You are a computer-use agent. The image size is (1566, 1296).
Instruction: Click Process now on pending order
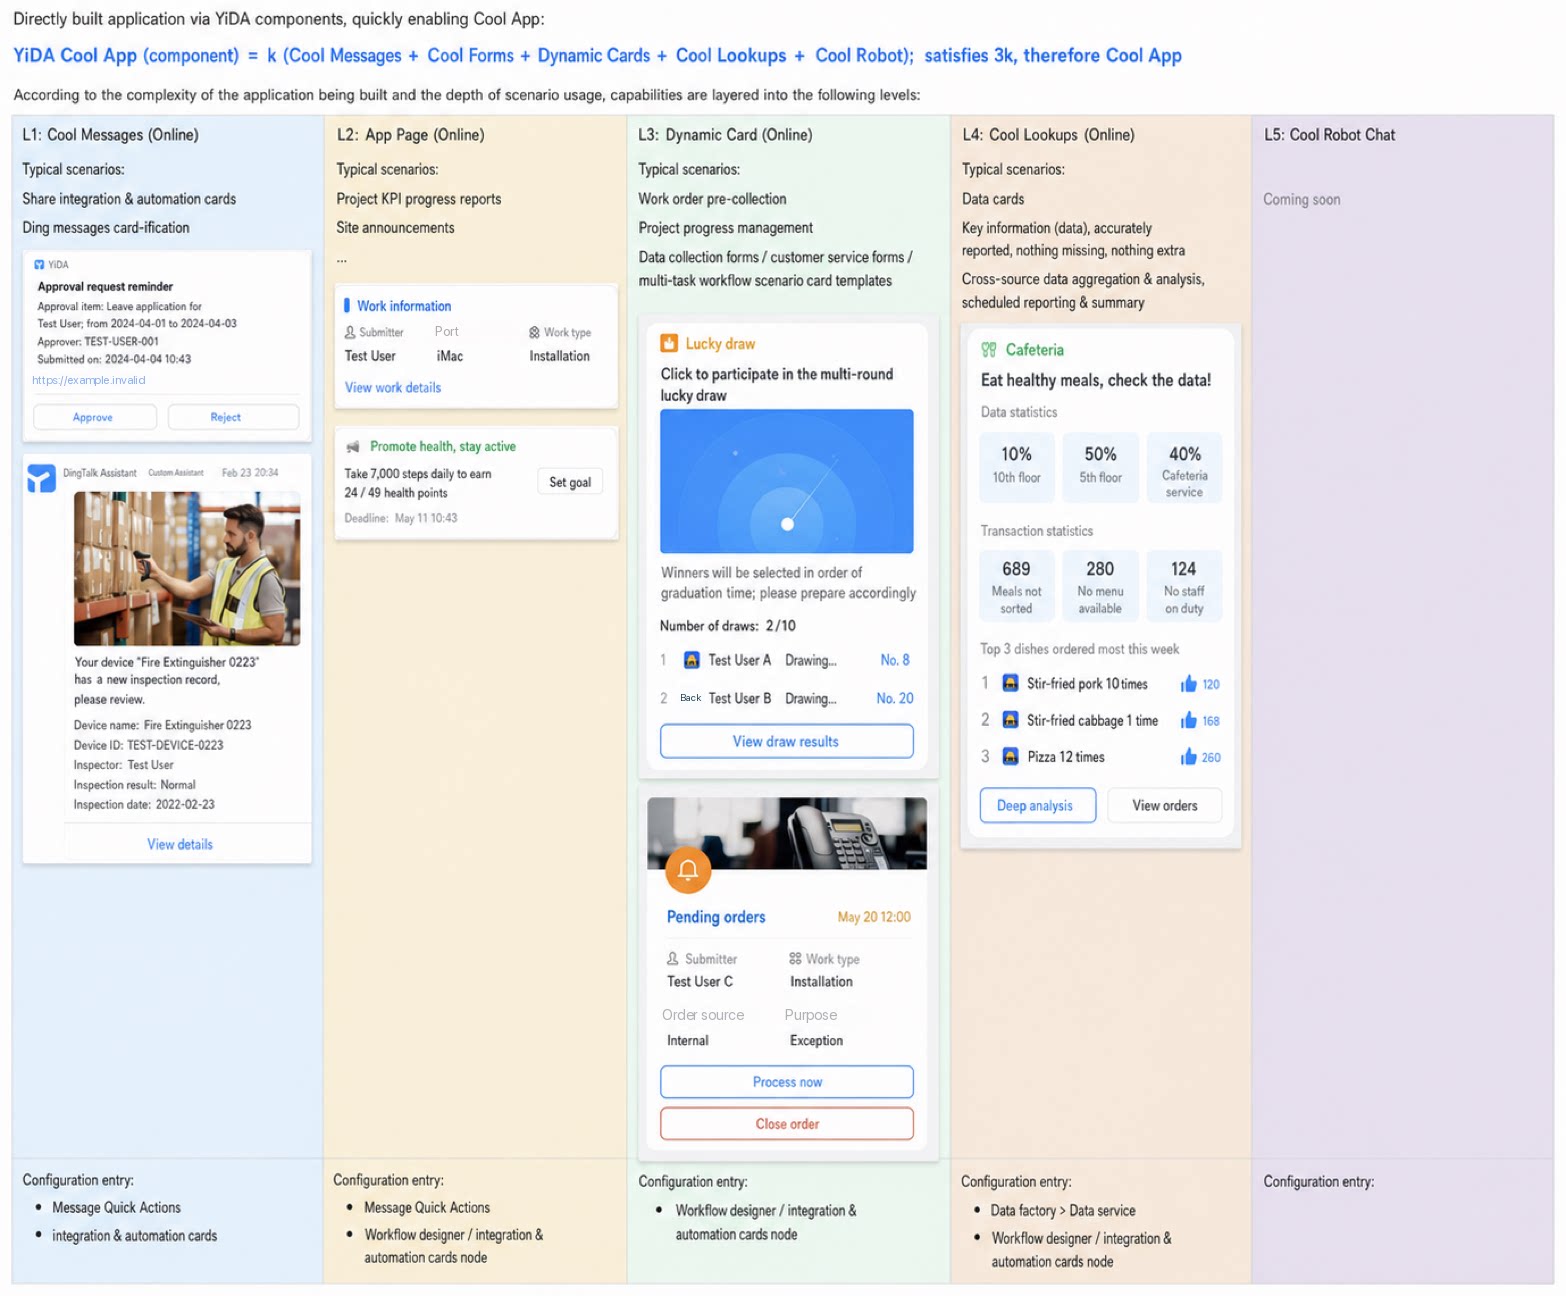click(786, 1082)
